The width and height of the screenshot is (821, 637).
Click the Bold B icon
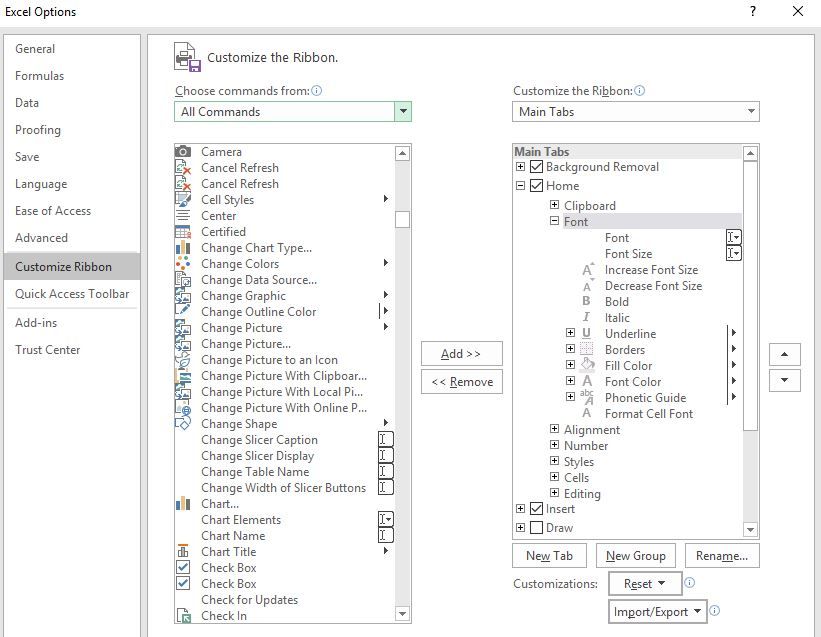click(x=586, y=301)
